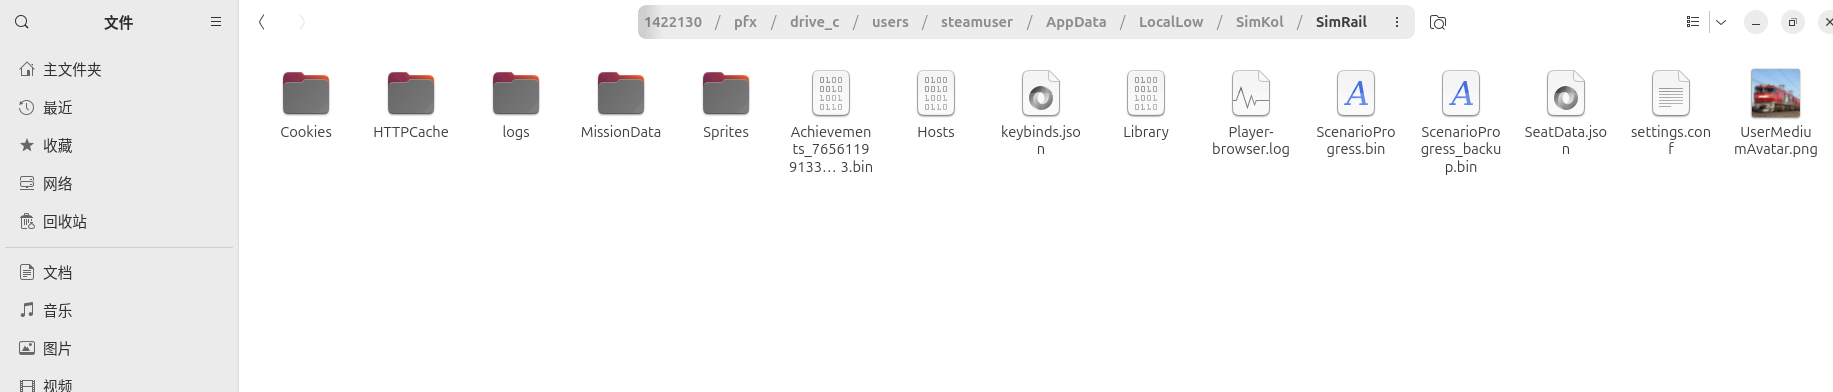Open 音乐 in sidebar
This screenshot has width=1833, height=392.
[119, 311]
